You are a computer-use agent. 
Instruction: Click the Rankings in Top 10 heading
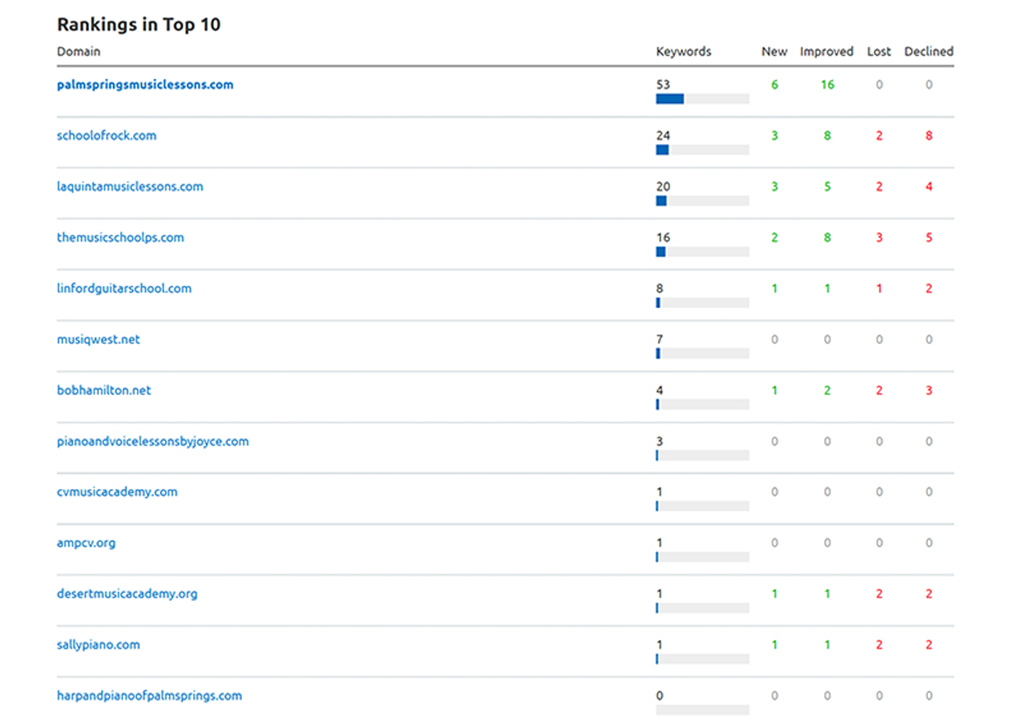click(138, 24)
